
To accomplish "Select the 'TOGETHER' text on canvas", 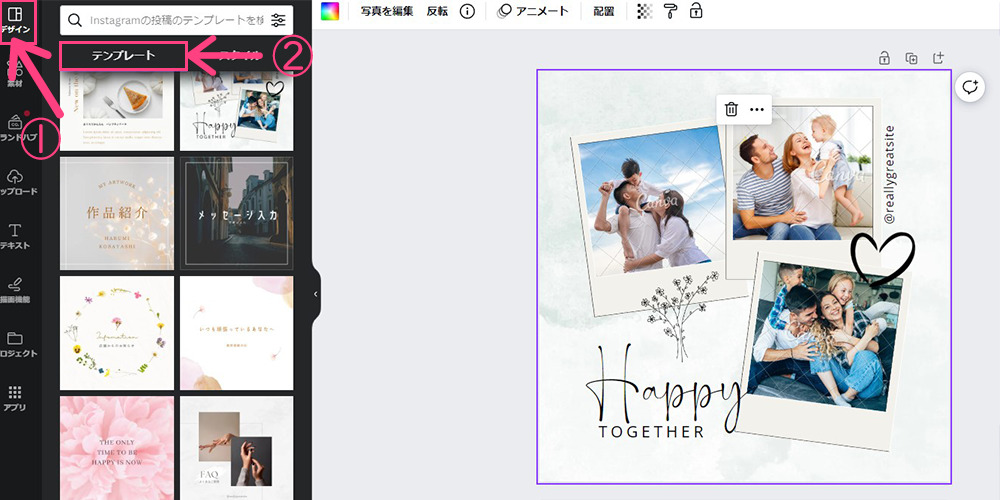I will (651, 432).
